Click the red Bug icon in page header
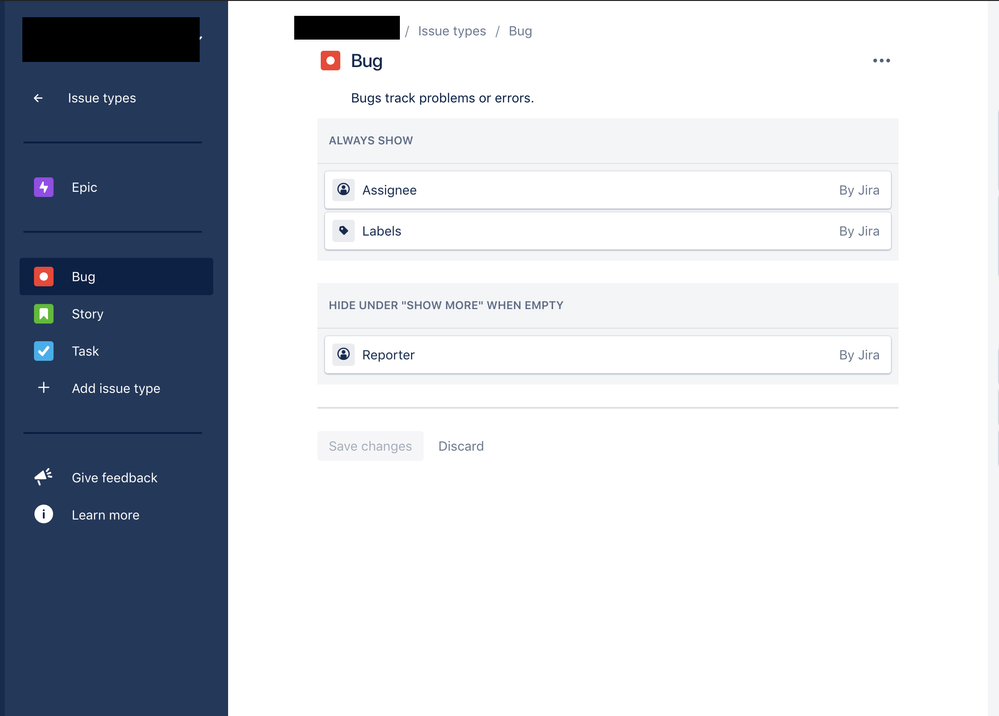Image resolution: width=999 pixels, height=716 pixels. point(330,61)
